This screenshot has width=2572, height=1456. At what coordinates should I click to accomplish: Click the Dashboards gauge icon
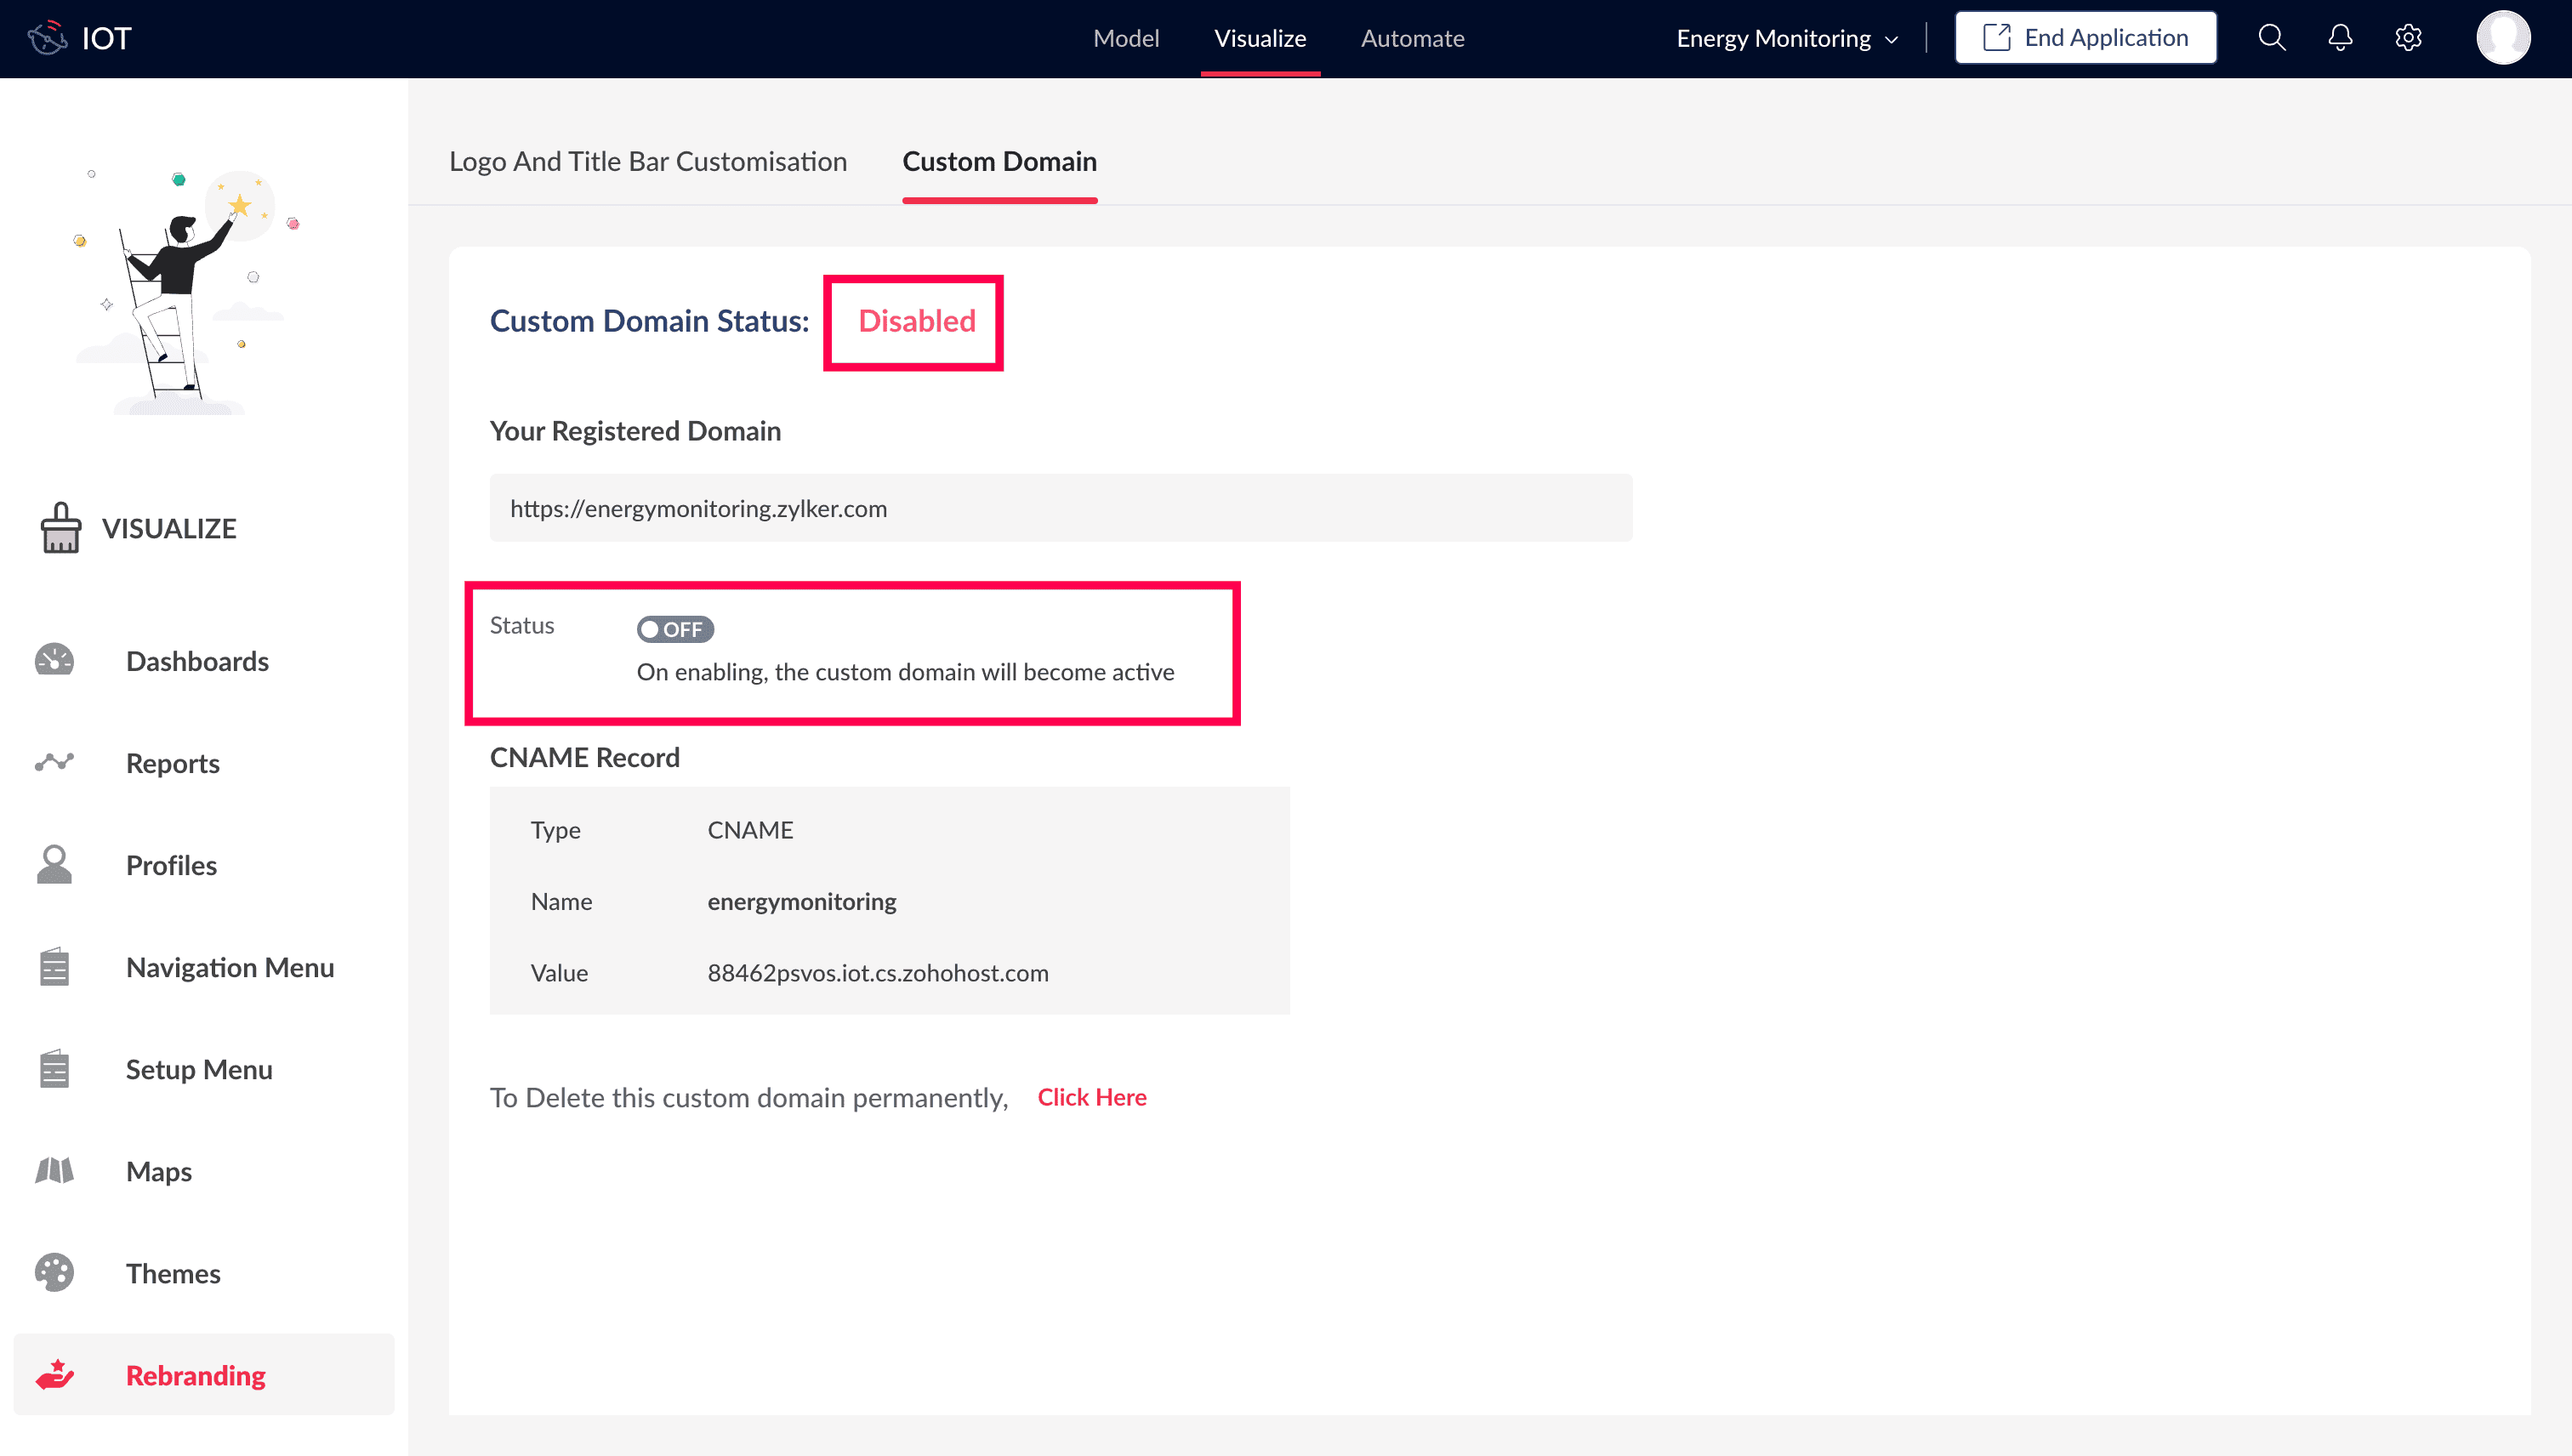54,661
